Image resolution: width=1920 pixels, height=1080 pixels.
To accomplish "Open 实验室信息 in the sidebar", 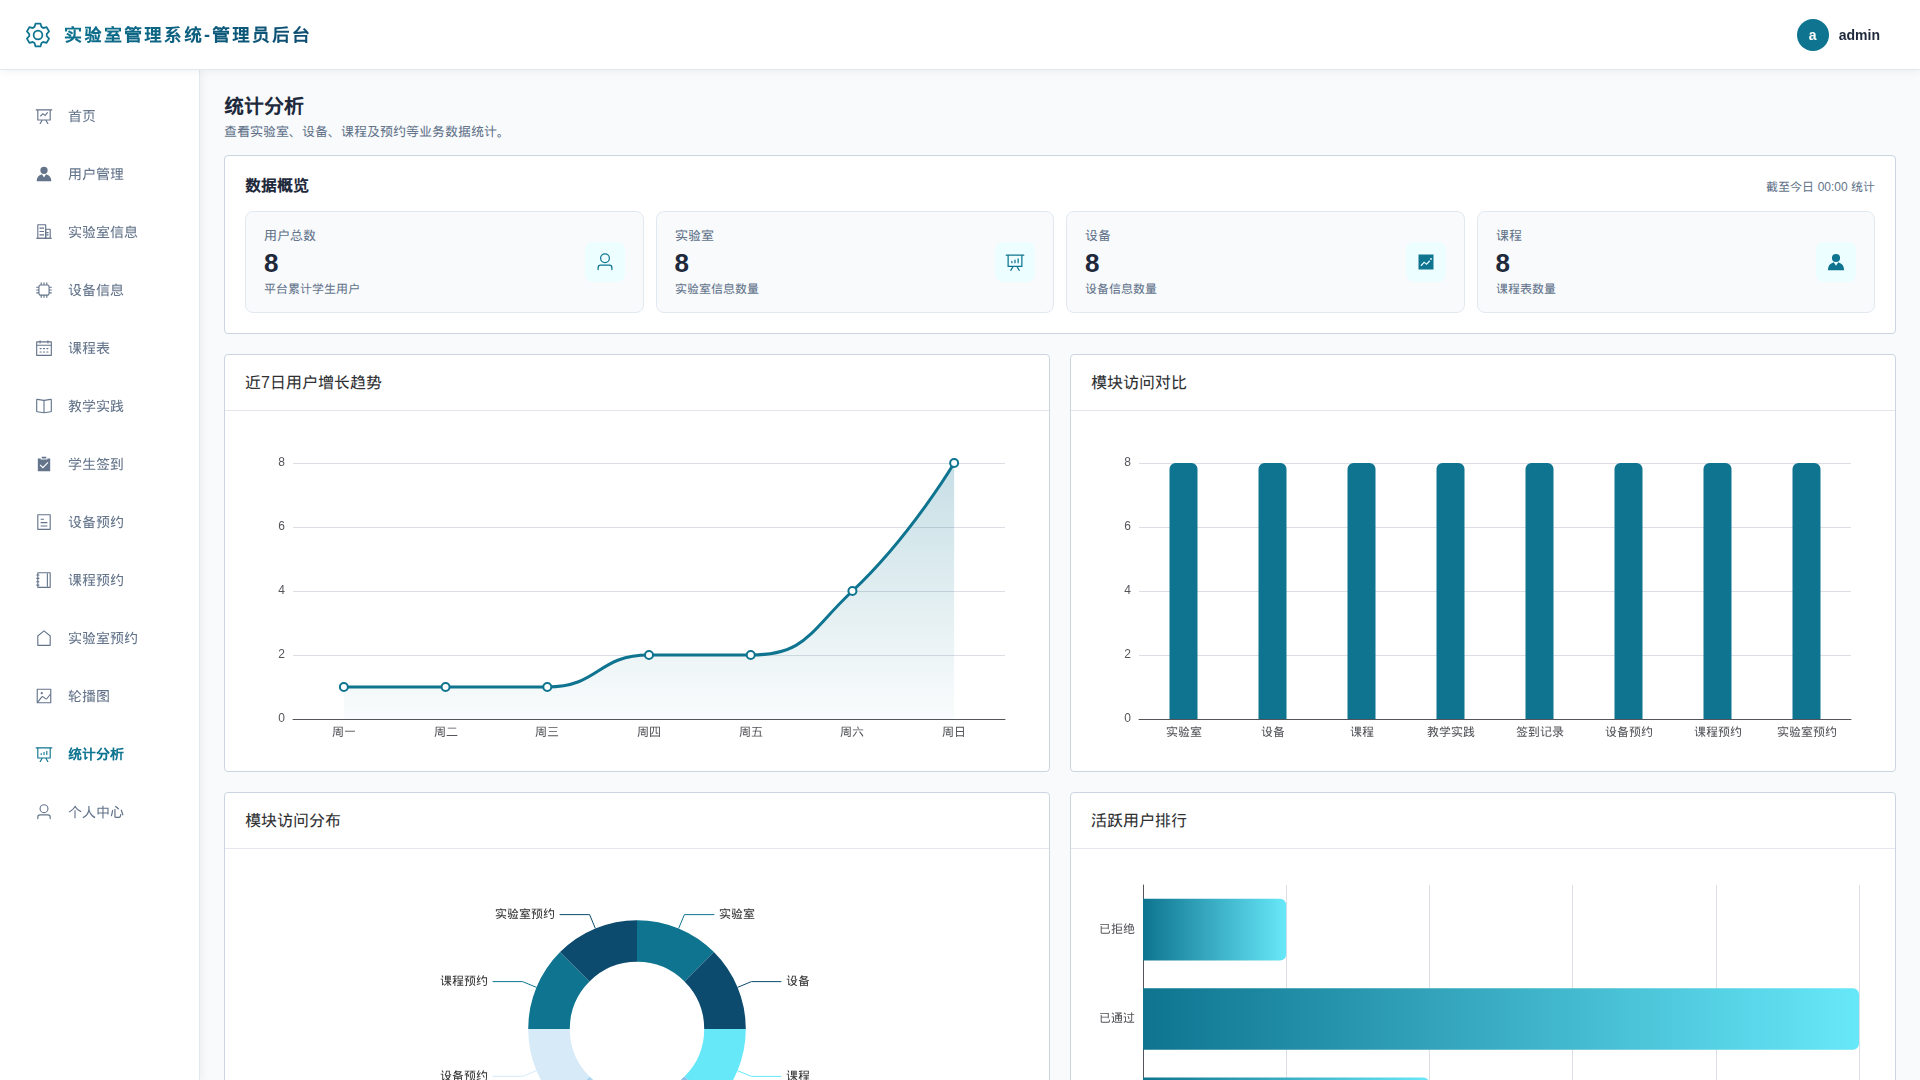I will click(x=100, y=232).
